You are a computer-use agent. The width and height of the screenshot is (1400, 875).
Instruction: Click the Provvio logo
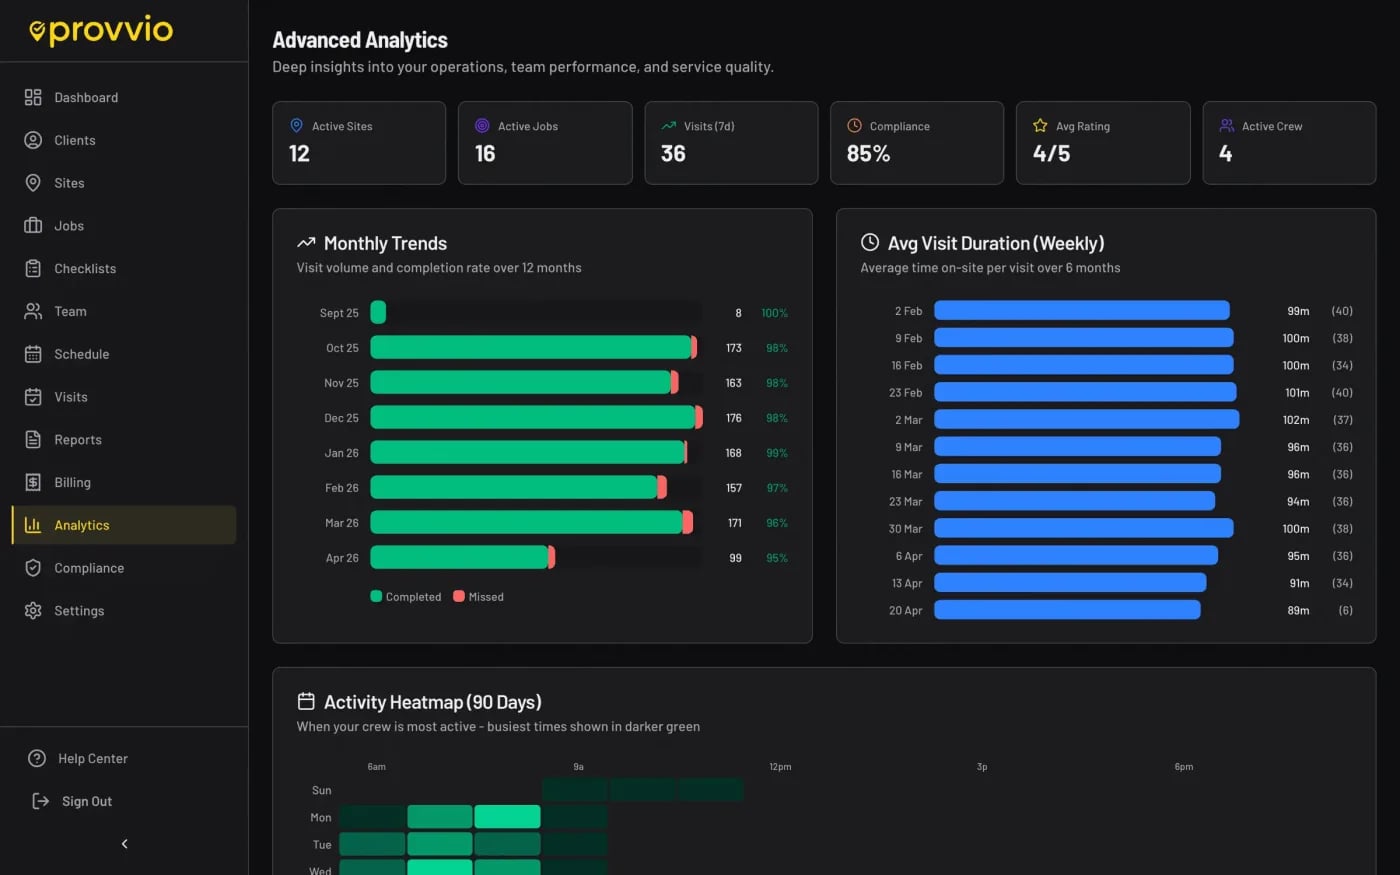[x=101, y=31]
